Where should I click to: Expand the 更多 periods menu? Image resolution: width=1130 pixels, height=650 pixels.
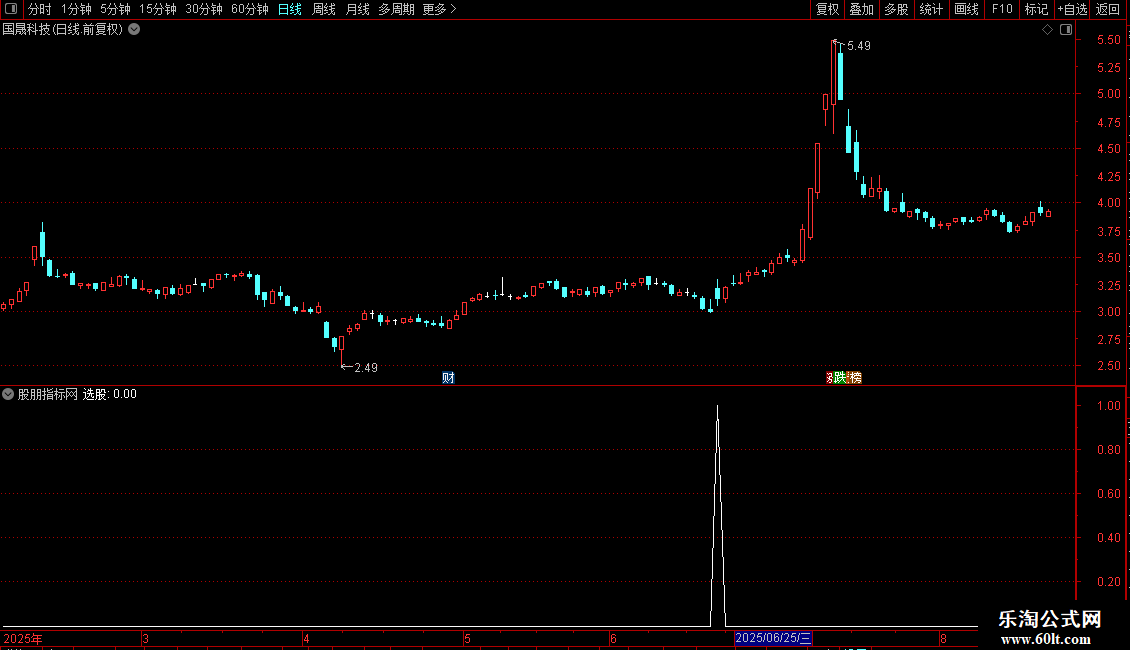[x=439, y=9]
